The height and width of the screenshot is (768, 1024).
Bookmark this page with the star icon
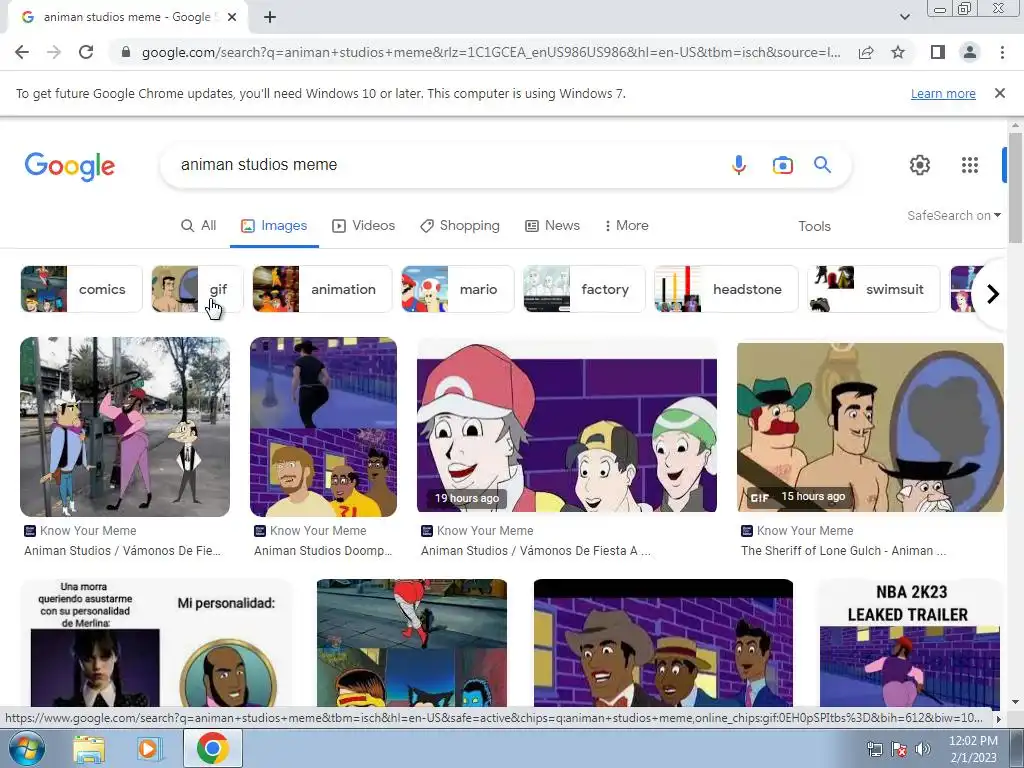898,52
